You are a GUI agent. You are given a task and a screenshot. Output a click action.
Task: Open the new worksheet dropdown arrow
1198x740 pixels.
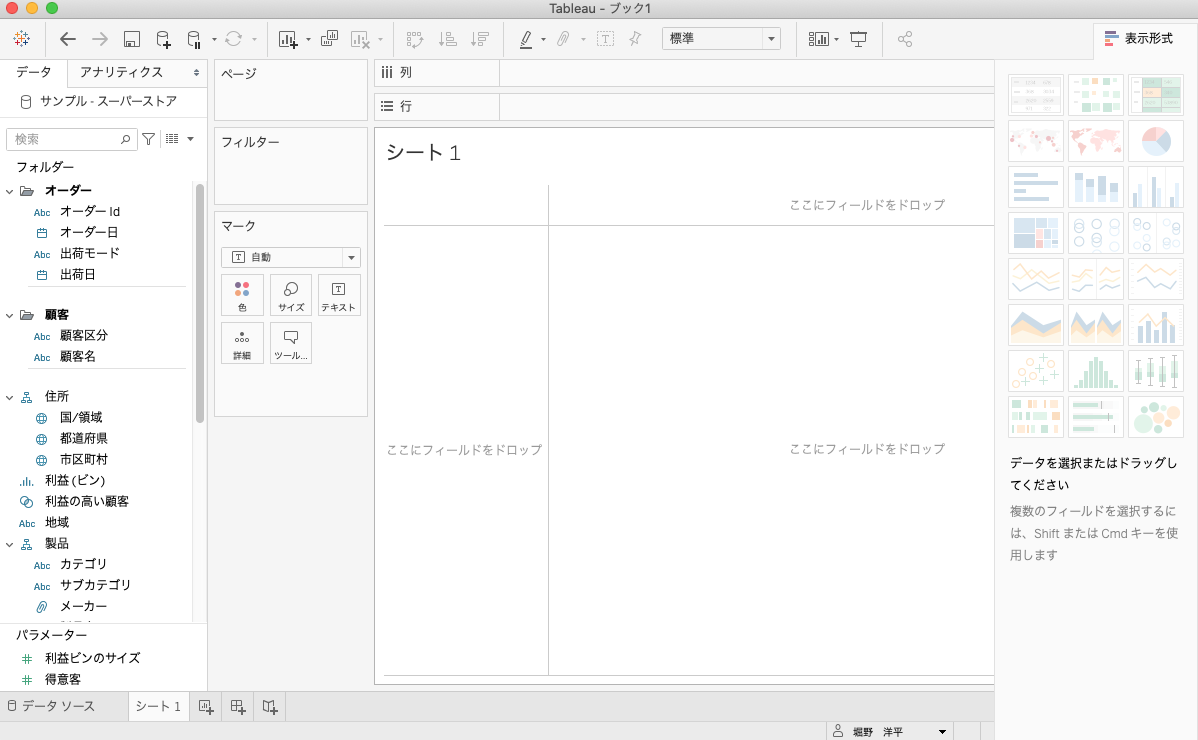(x=308, y=40)
